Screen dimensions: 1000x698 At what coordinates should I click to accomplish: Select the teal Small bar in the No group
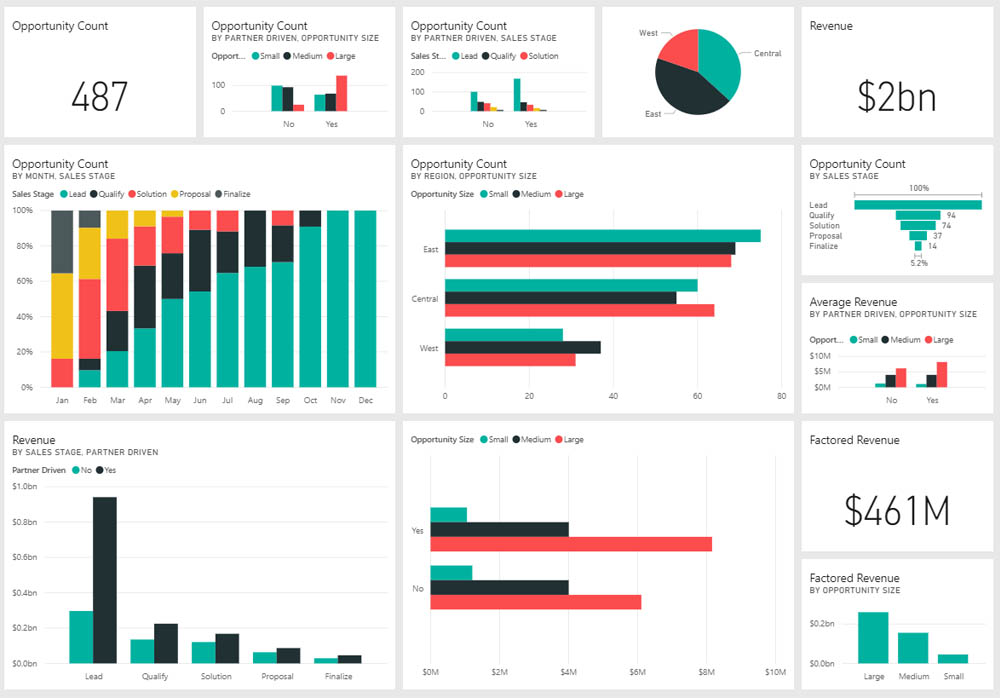[451, 573]
